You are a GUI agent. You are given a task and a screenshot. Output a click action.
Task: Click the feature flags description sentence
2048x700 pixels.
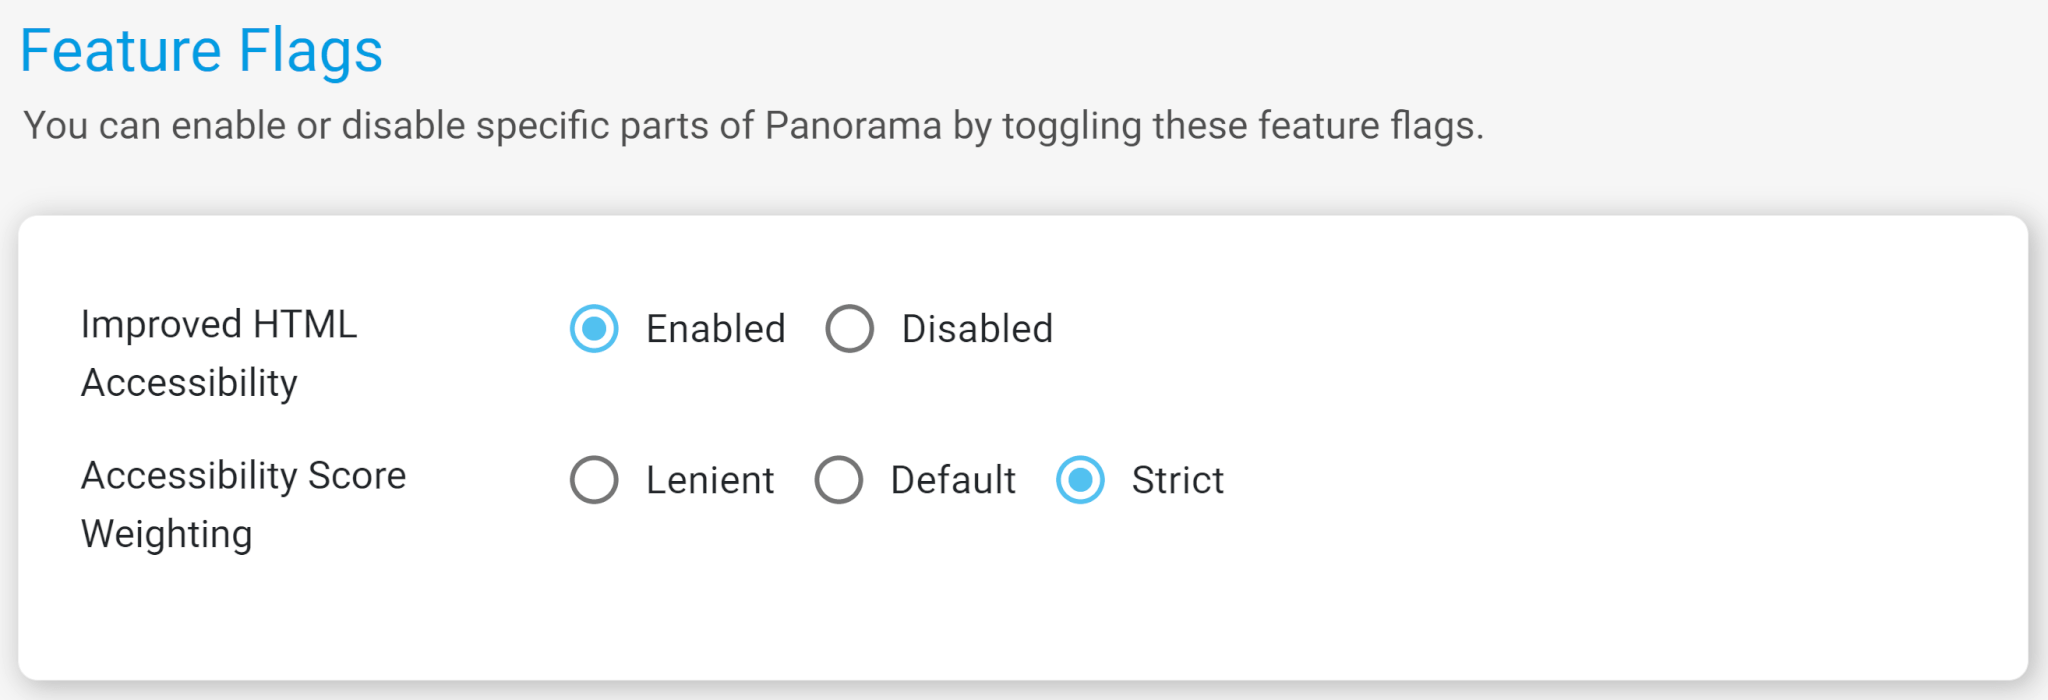(x=753, y=126)
